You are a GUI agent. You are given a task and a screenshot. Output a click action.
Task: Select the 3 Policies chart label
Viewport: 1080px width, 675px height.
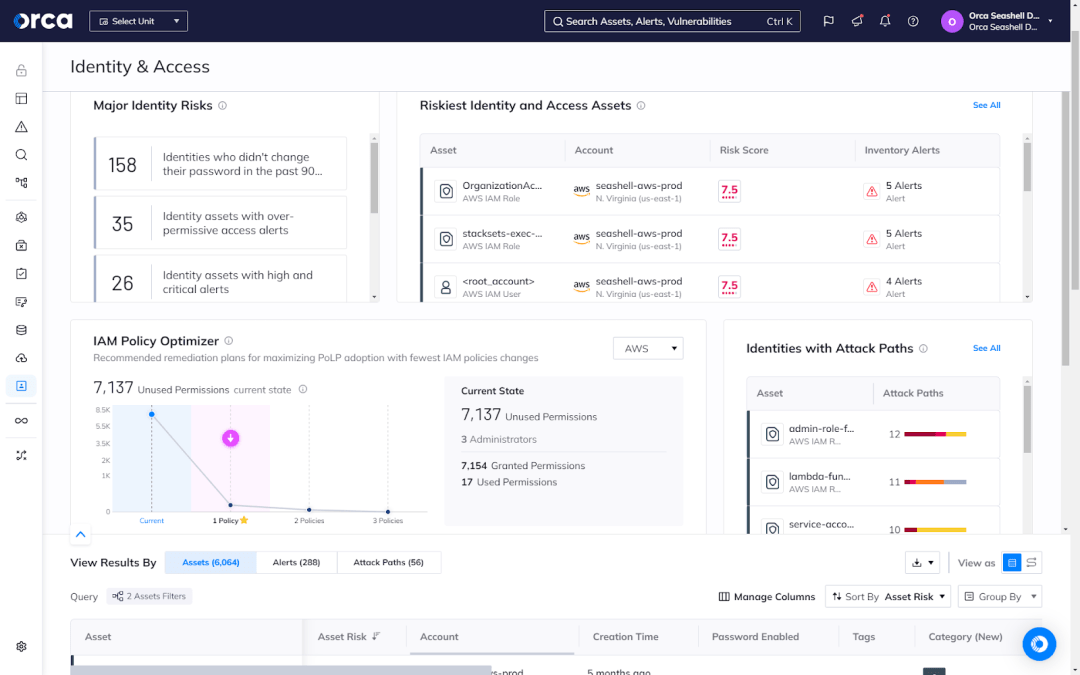click(x=388, y=521)
